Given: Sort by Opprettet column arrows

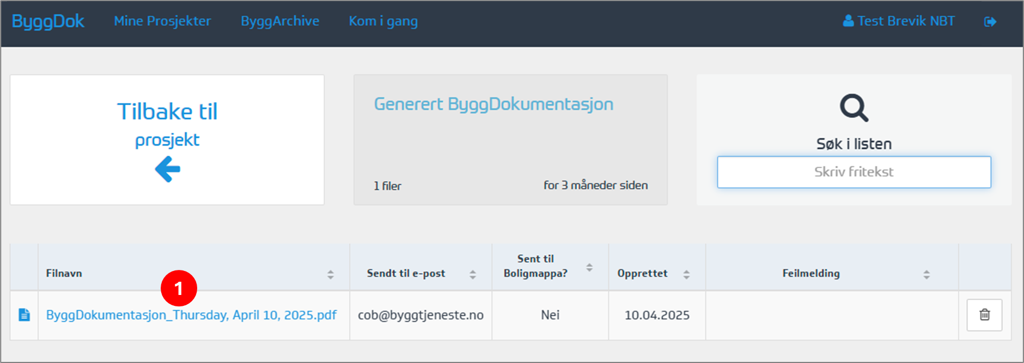Looking at the screenshot, I should [686, 274].
